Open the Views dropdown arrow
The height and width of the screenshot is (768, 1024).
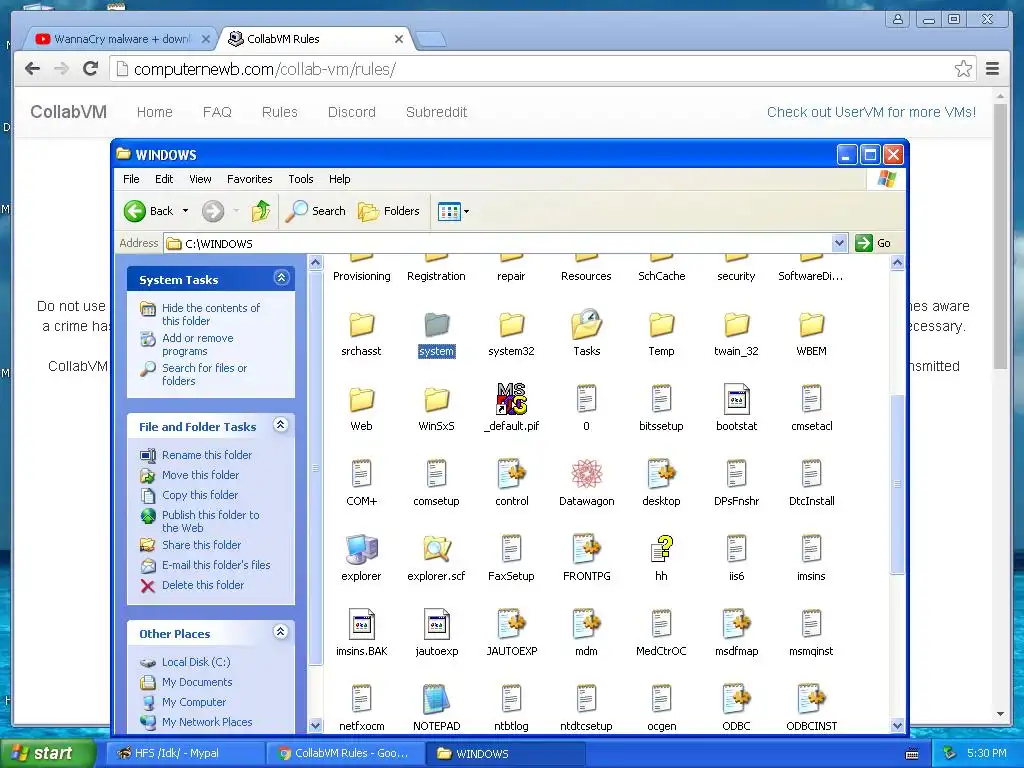466,212
